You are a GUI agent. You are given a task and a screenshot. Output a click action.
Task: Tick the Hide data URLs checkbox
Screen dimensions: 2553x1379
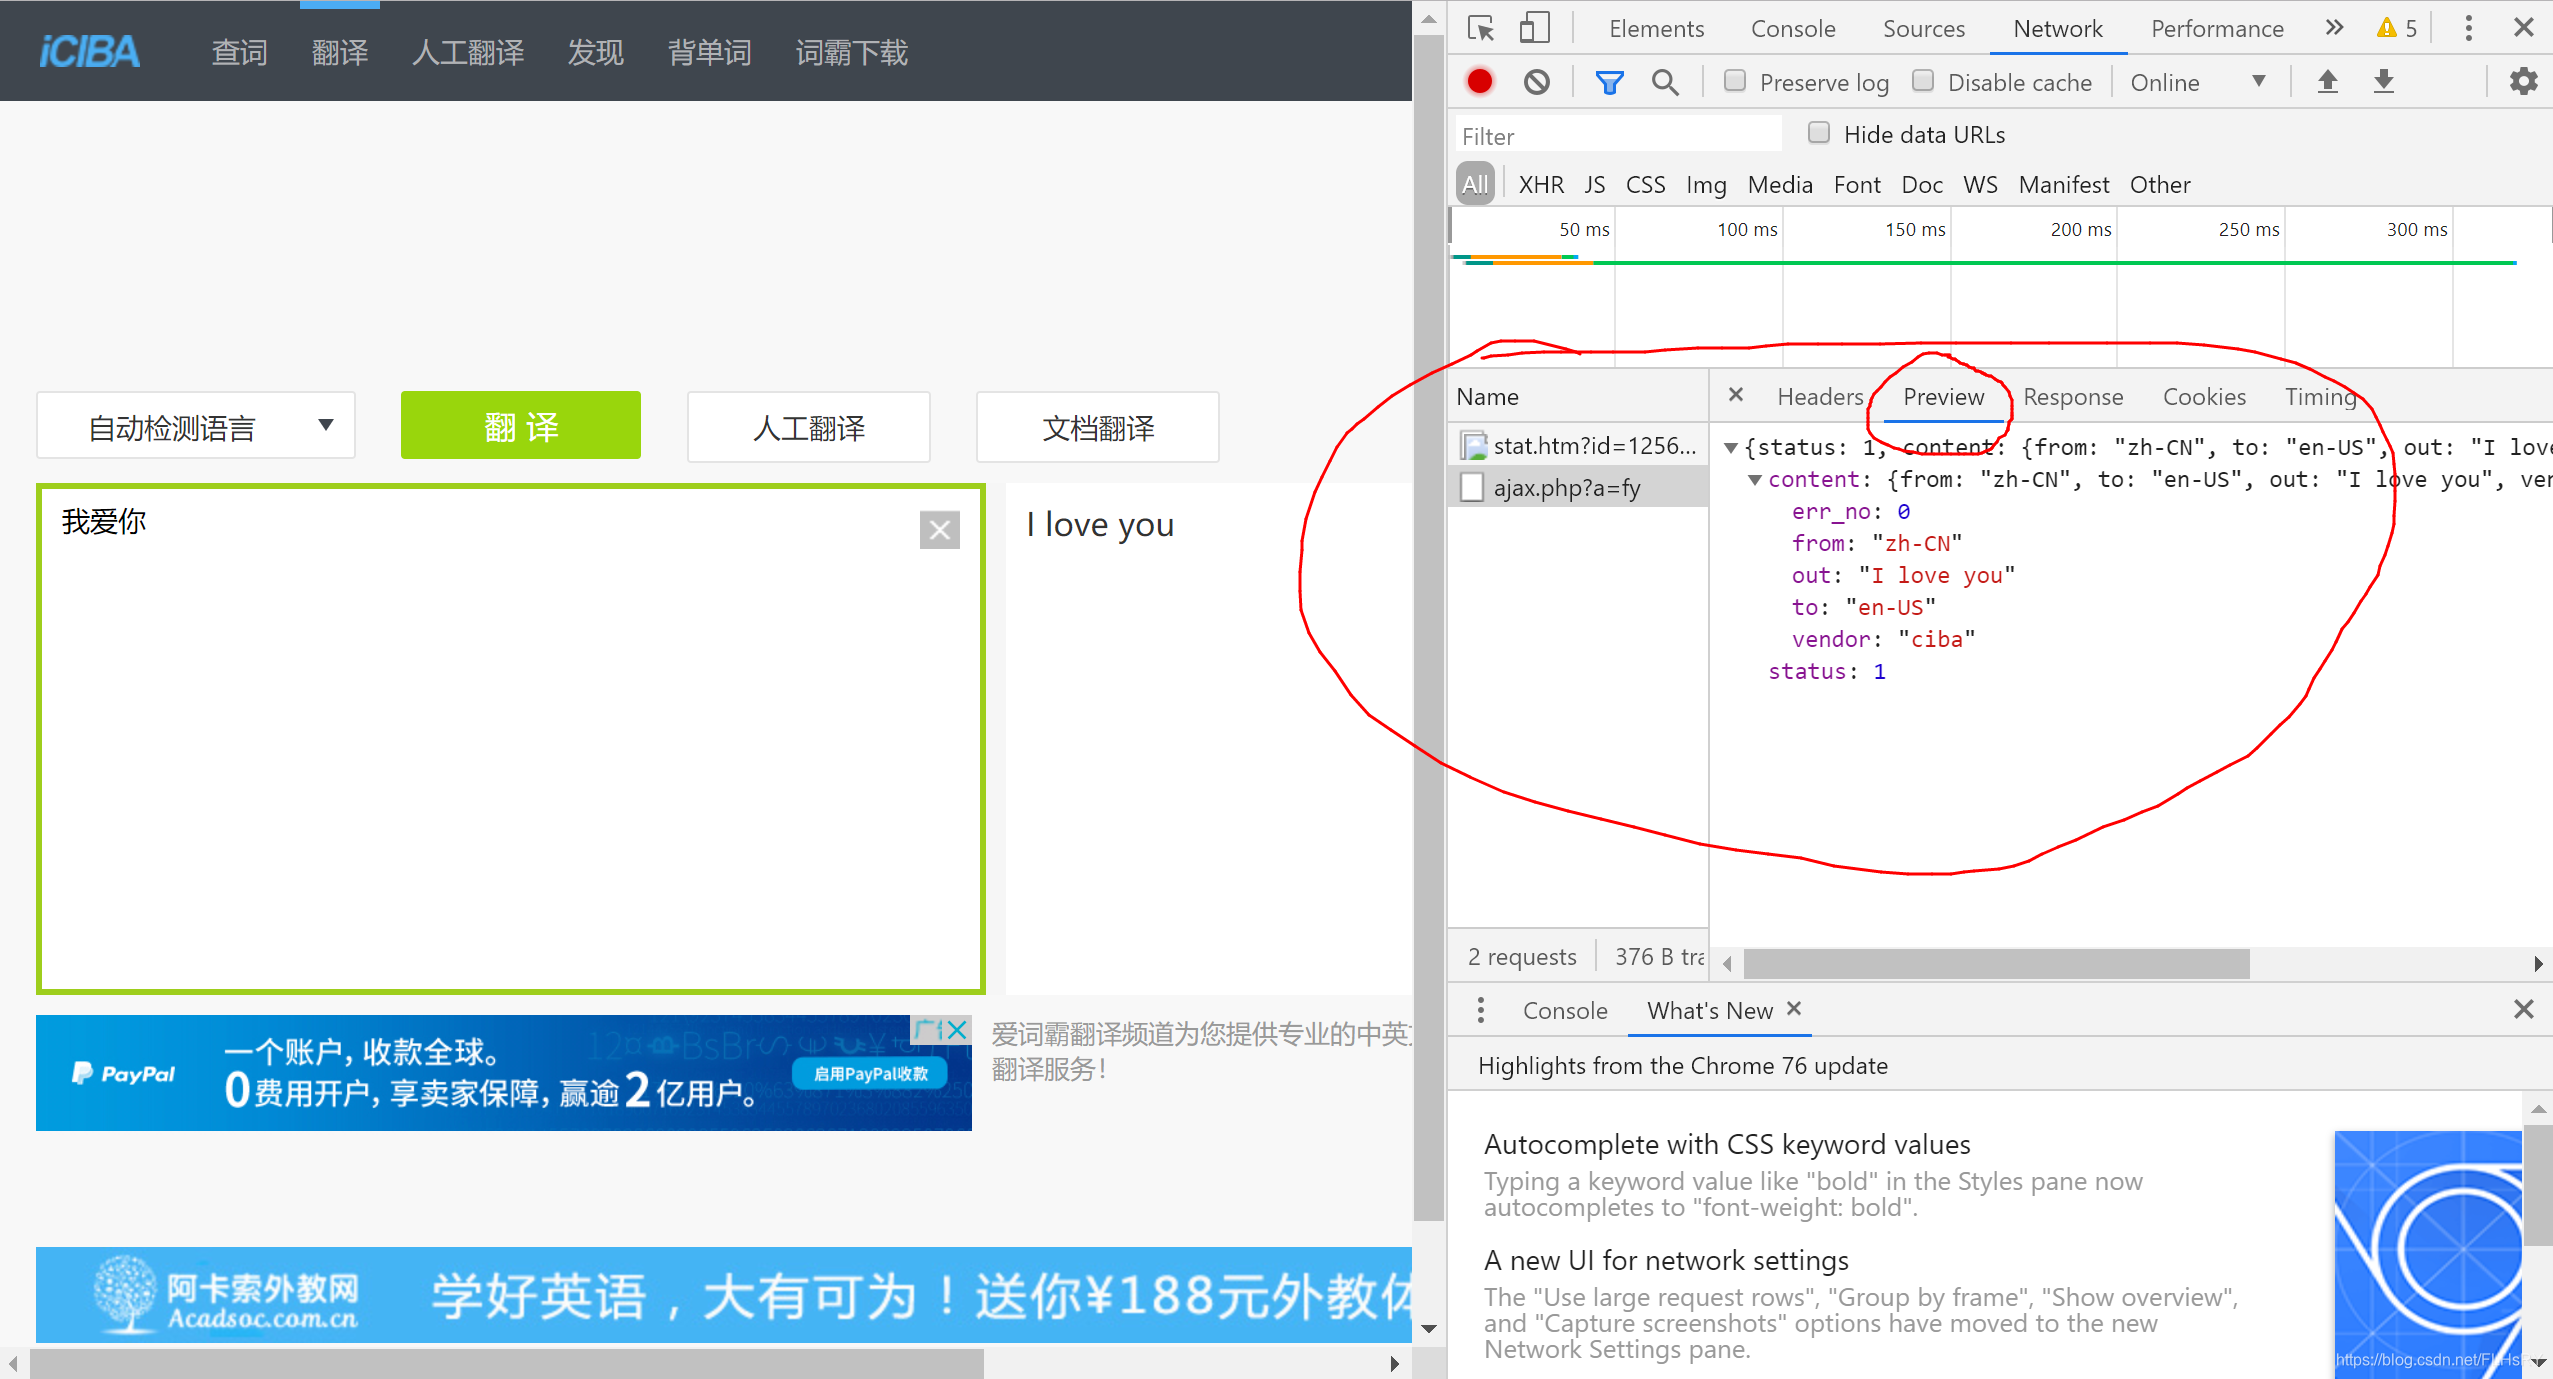(x=1819, y=133)
